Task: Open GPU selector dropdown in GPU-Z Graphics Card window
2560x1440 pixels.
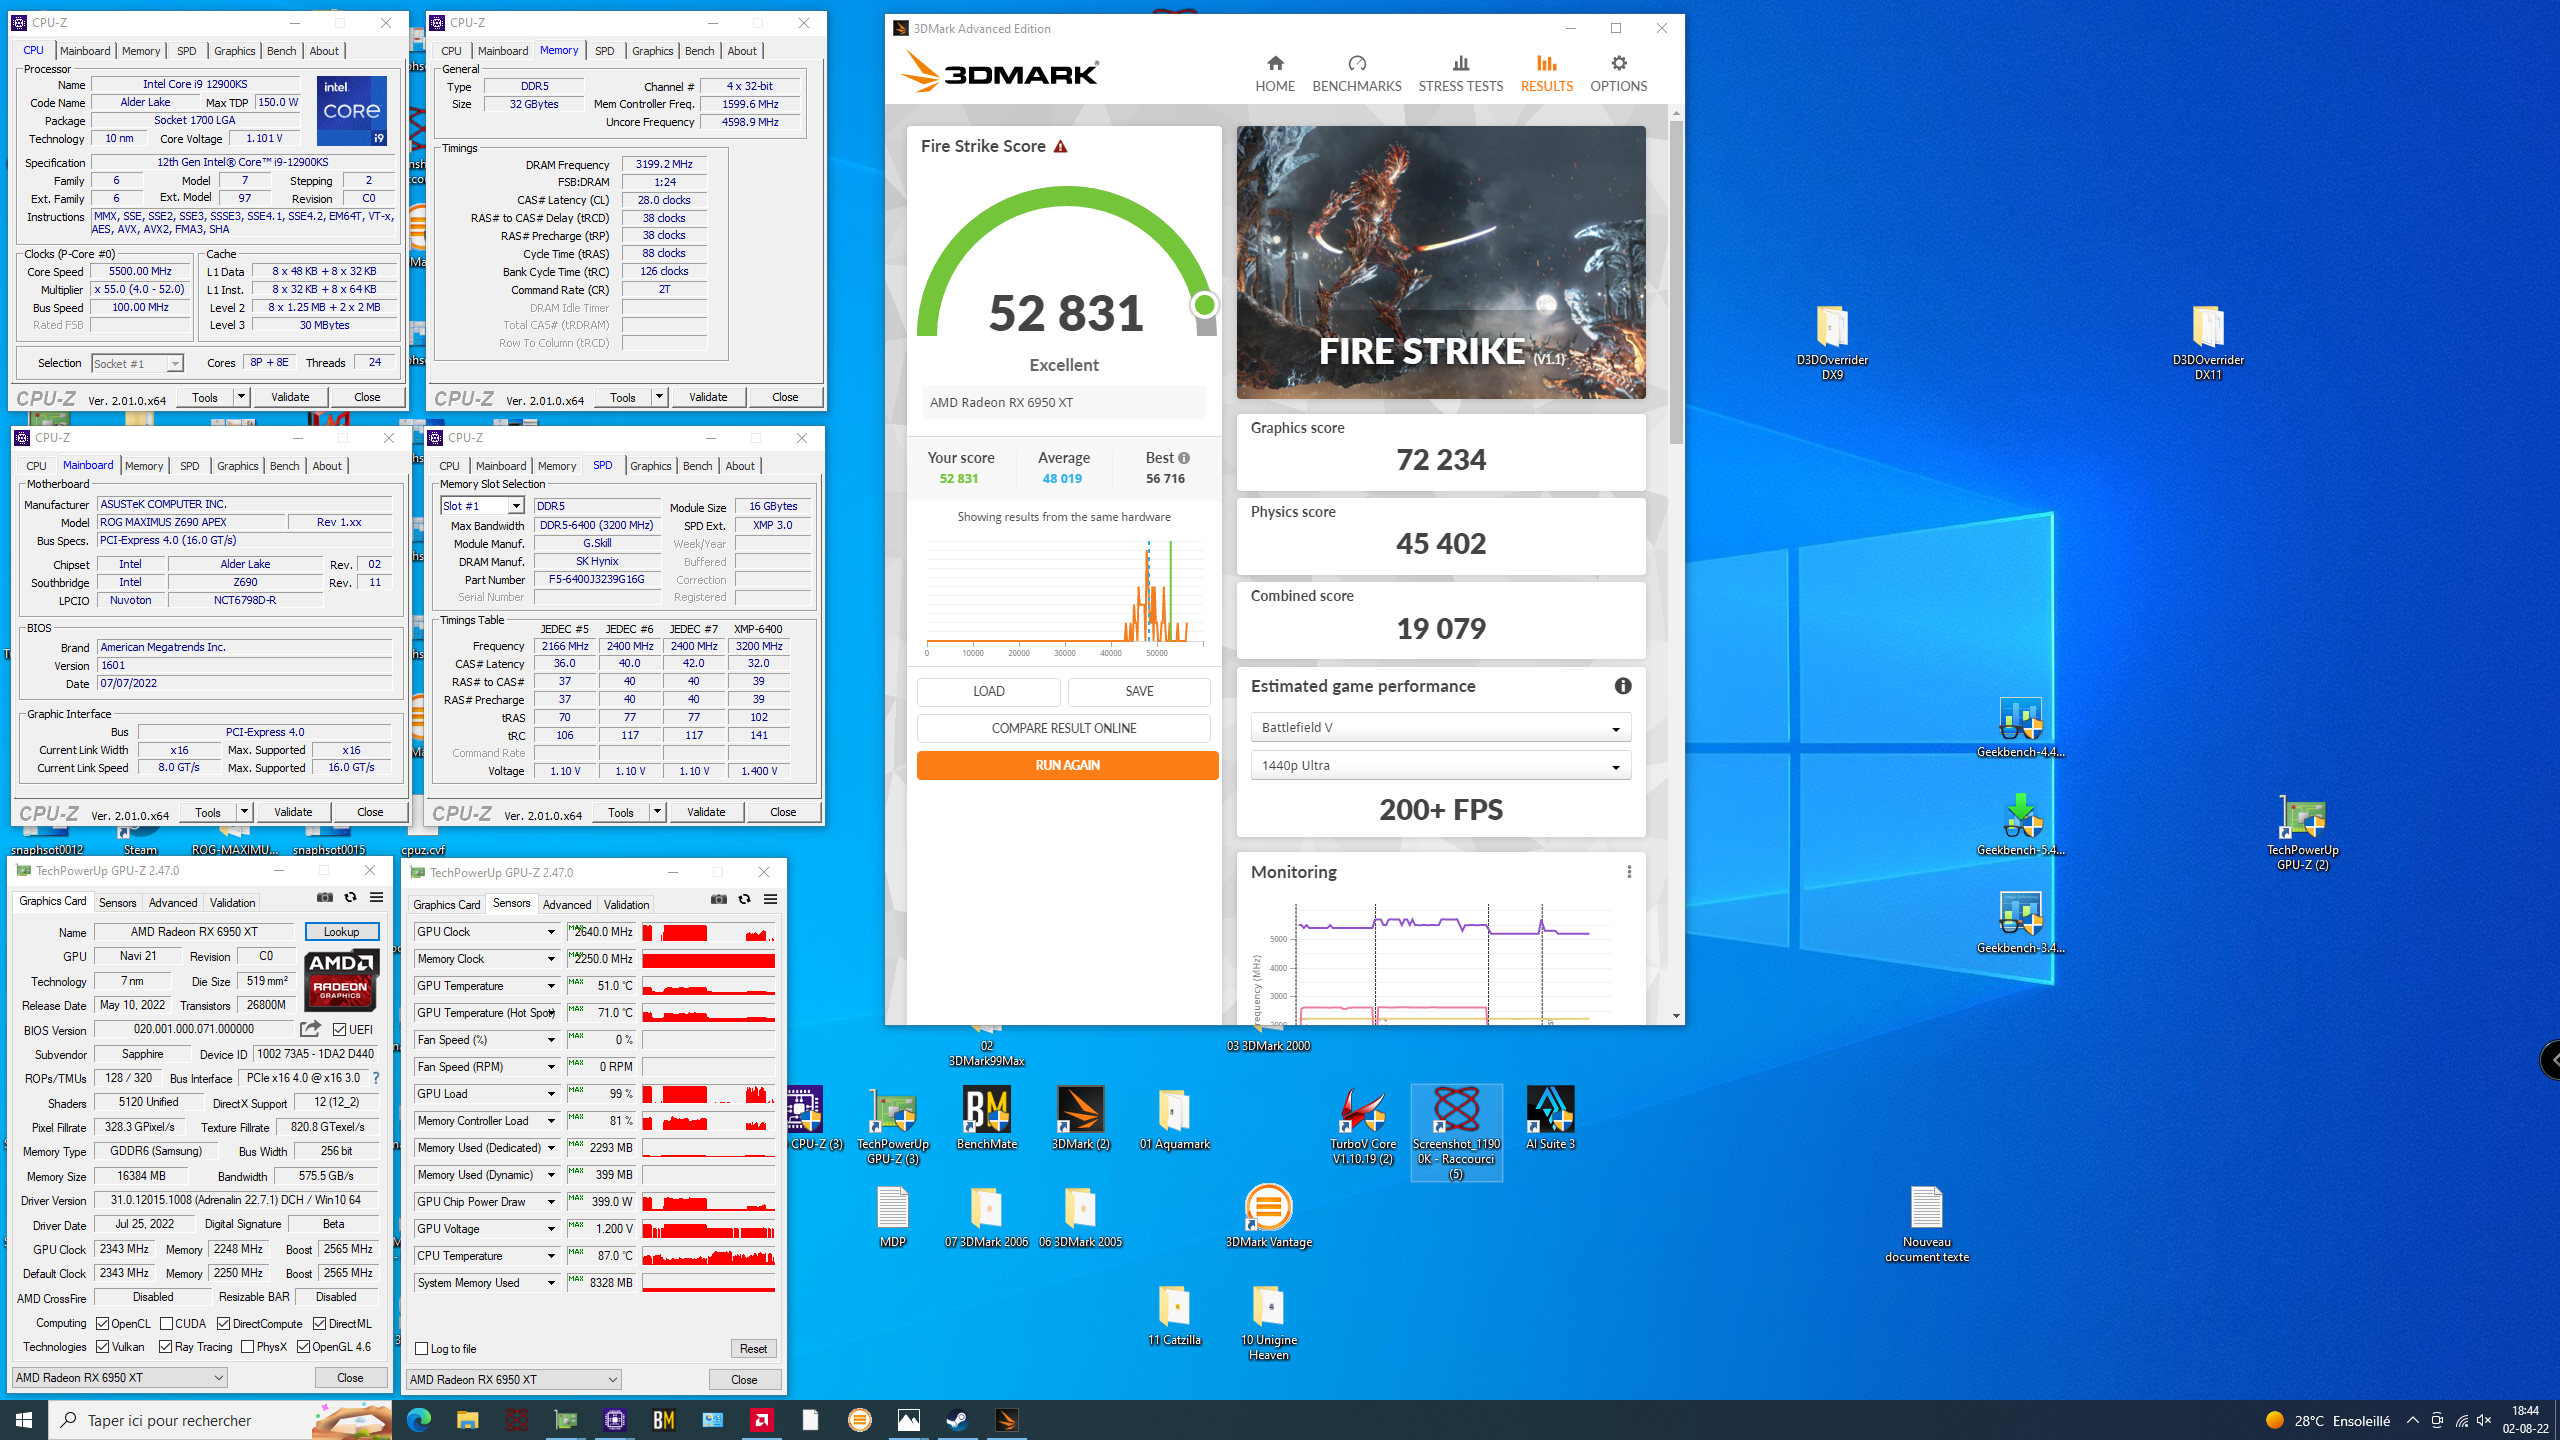Action: [120, 1378]
